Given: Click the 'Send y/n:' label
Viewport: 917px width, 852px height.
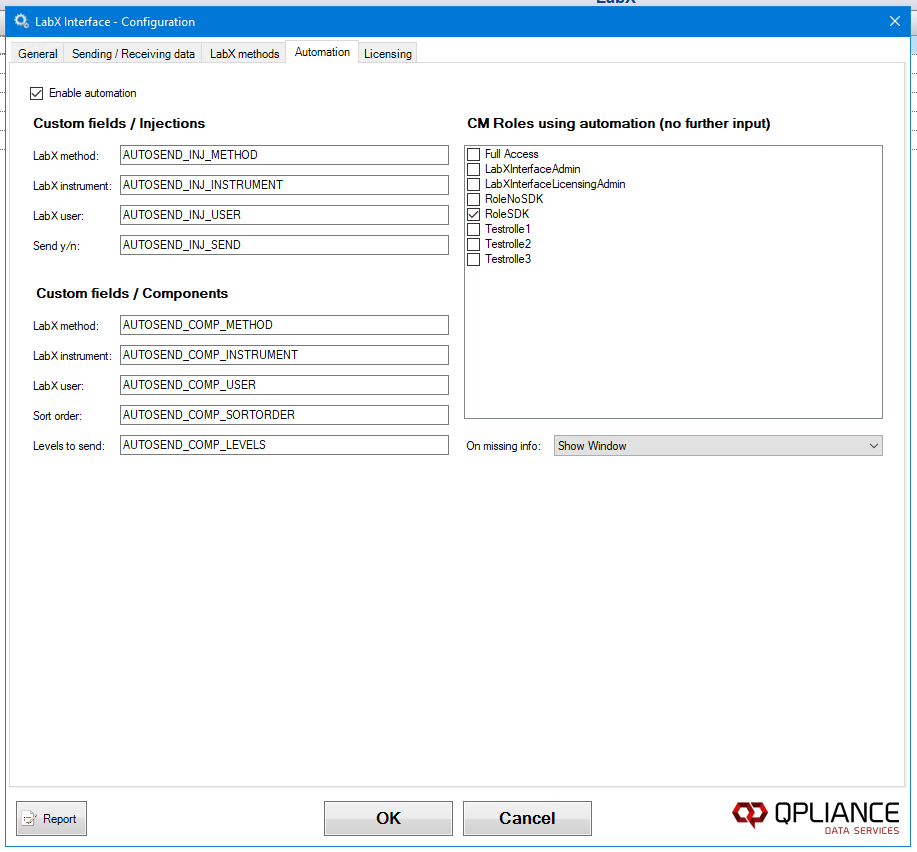Looking at the screenshot, I should pos(56,246).
